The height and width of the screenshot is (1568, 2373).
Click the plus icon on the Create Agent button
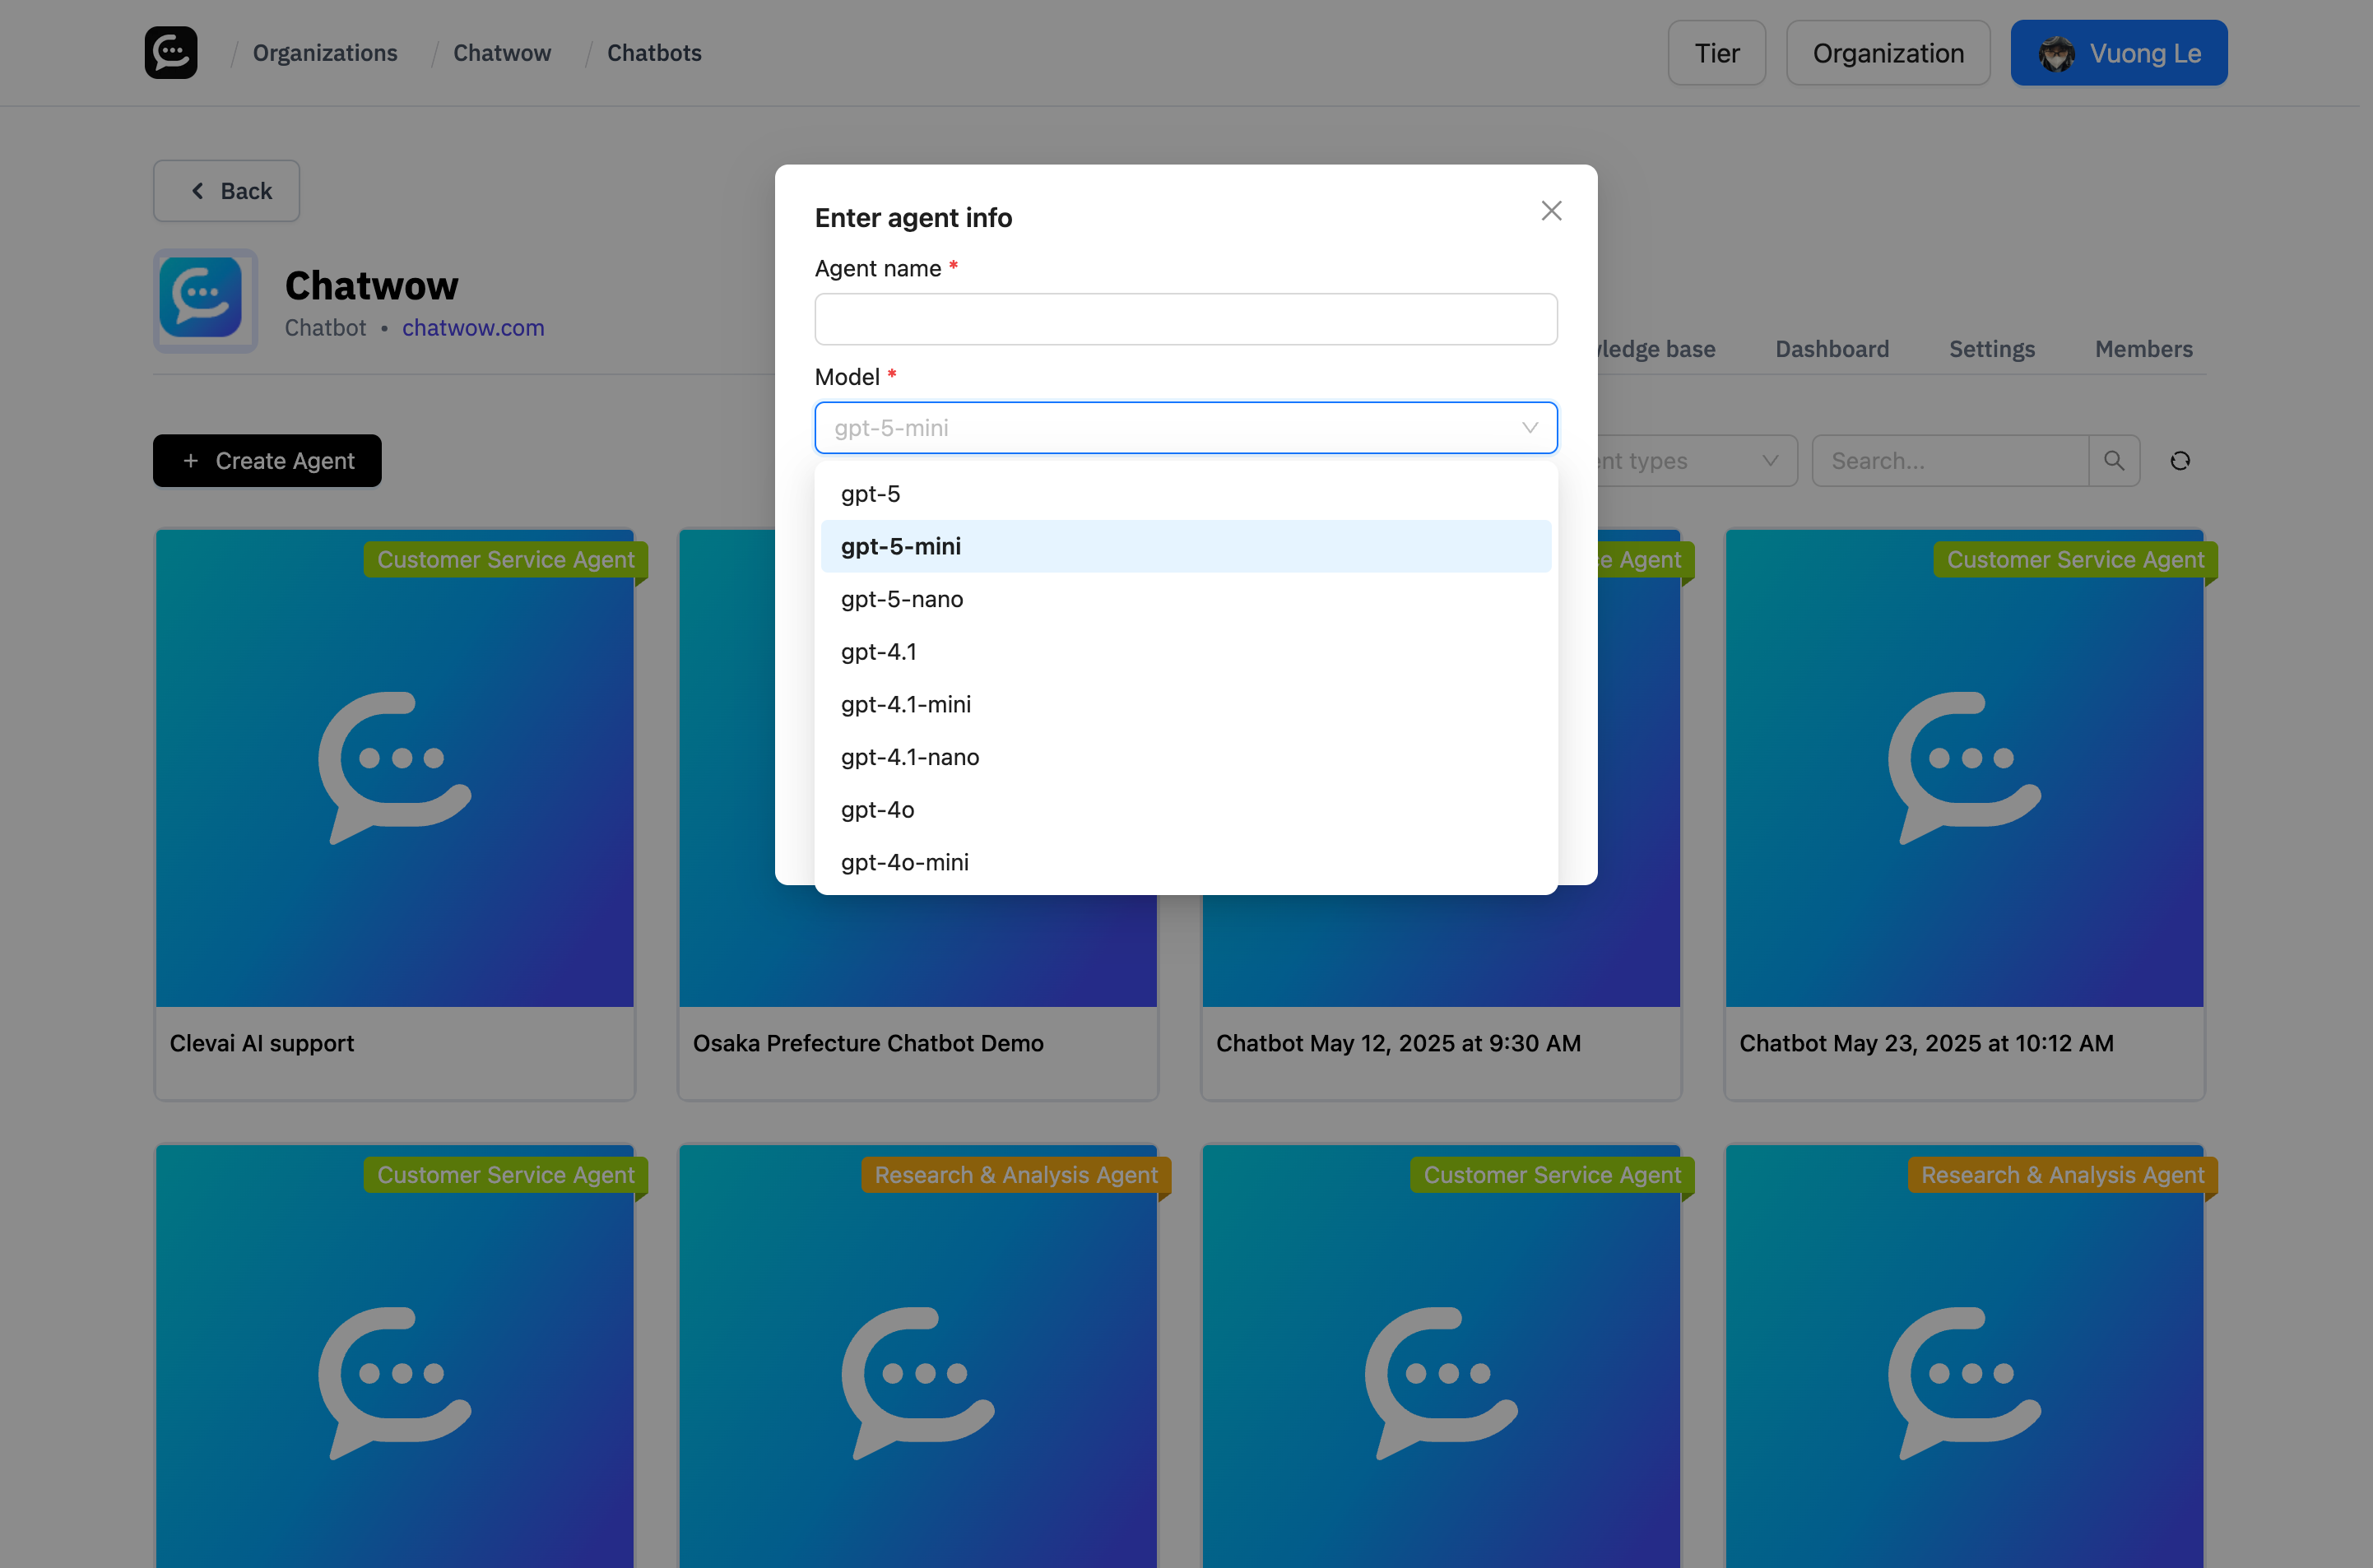(190, 461)
